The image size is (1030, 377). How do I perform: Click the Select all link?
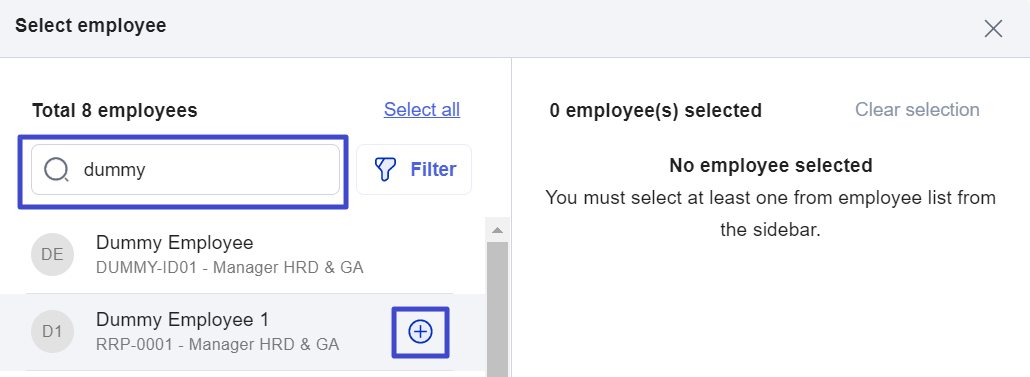pyautogui.click(x=422, y=110)
